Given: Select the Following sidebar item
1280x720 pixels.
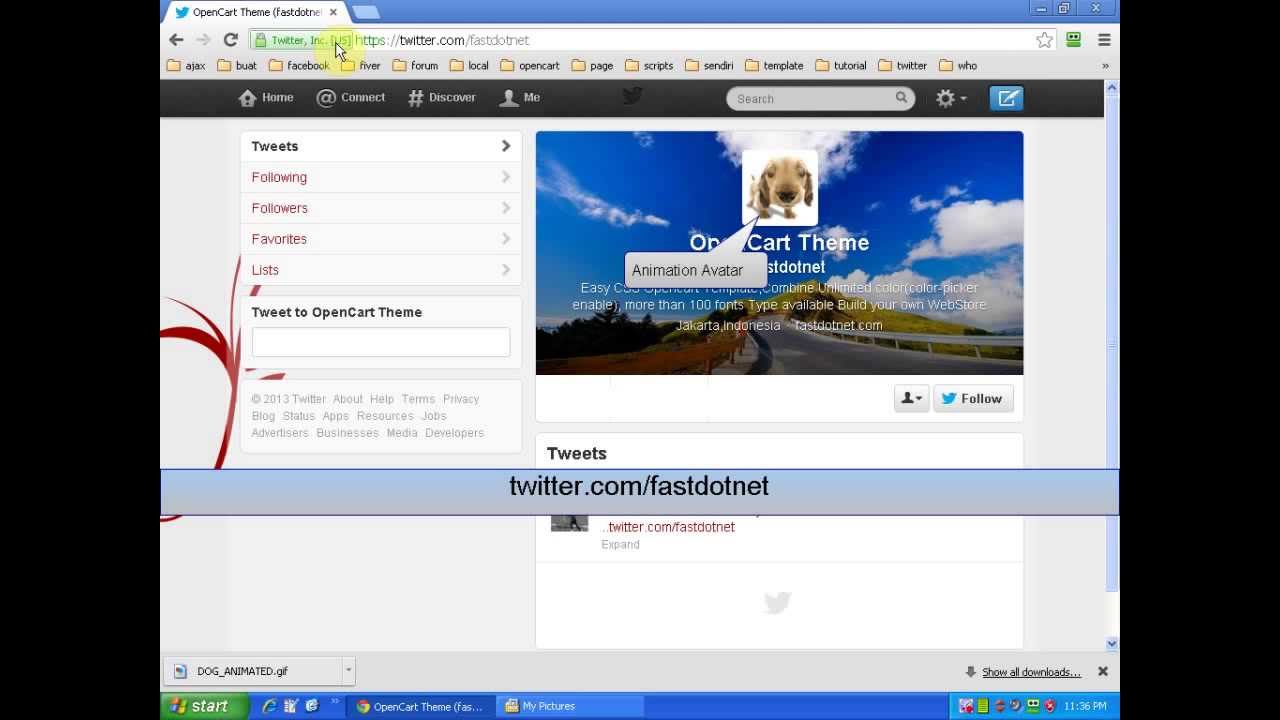Looking at the screenshot, I should 381,177.
